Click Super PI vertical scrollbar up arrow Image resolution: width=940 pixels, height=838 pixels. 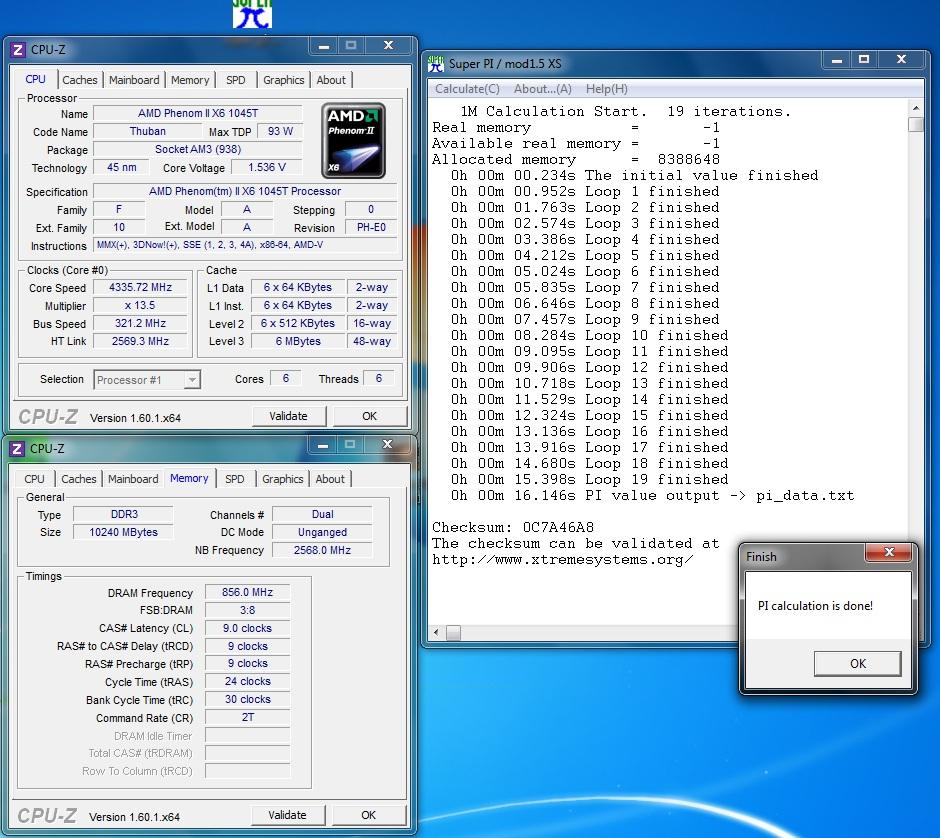[x=915, y=108]
